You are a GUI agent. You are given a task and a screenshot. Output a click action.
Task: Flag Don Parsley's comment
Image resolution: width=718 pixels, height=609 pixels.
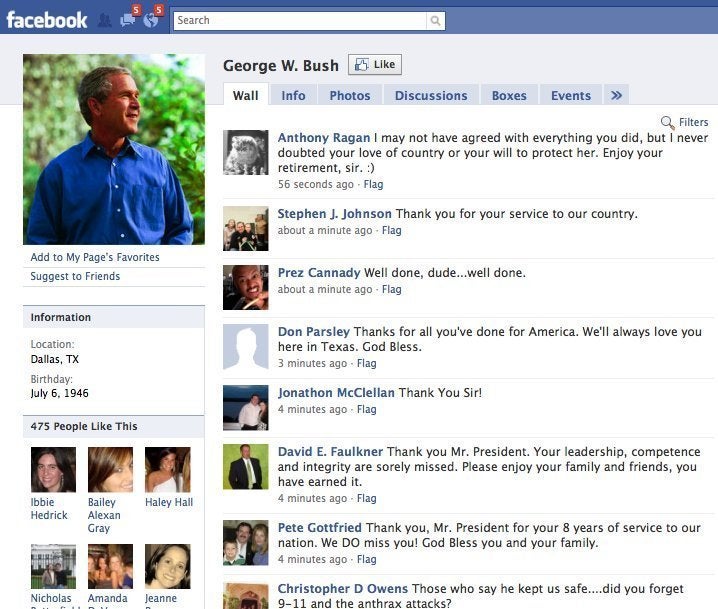tap(366, 364)
